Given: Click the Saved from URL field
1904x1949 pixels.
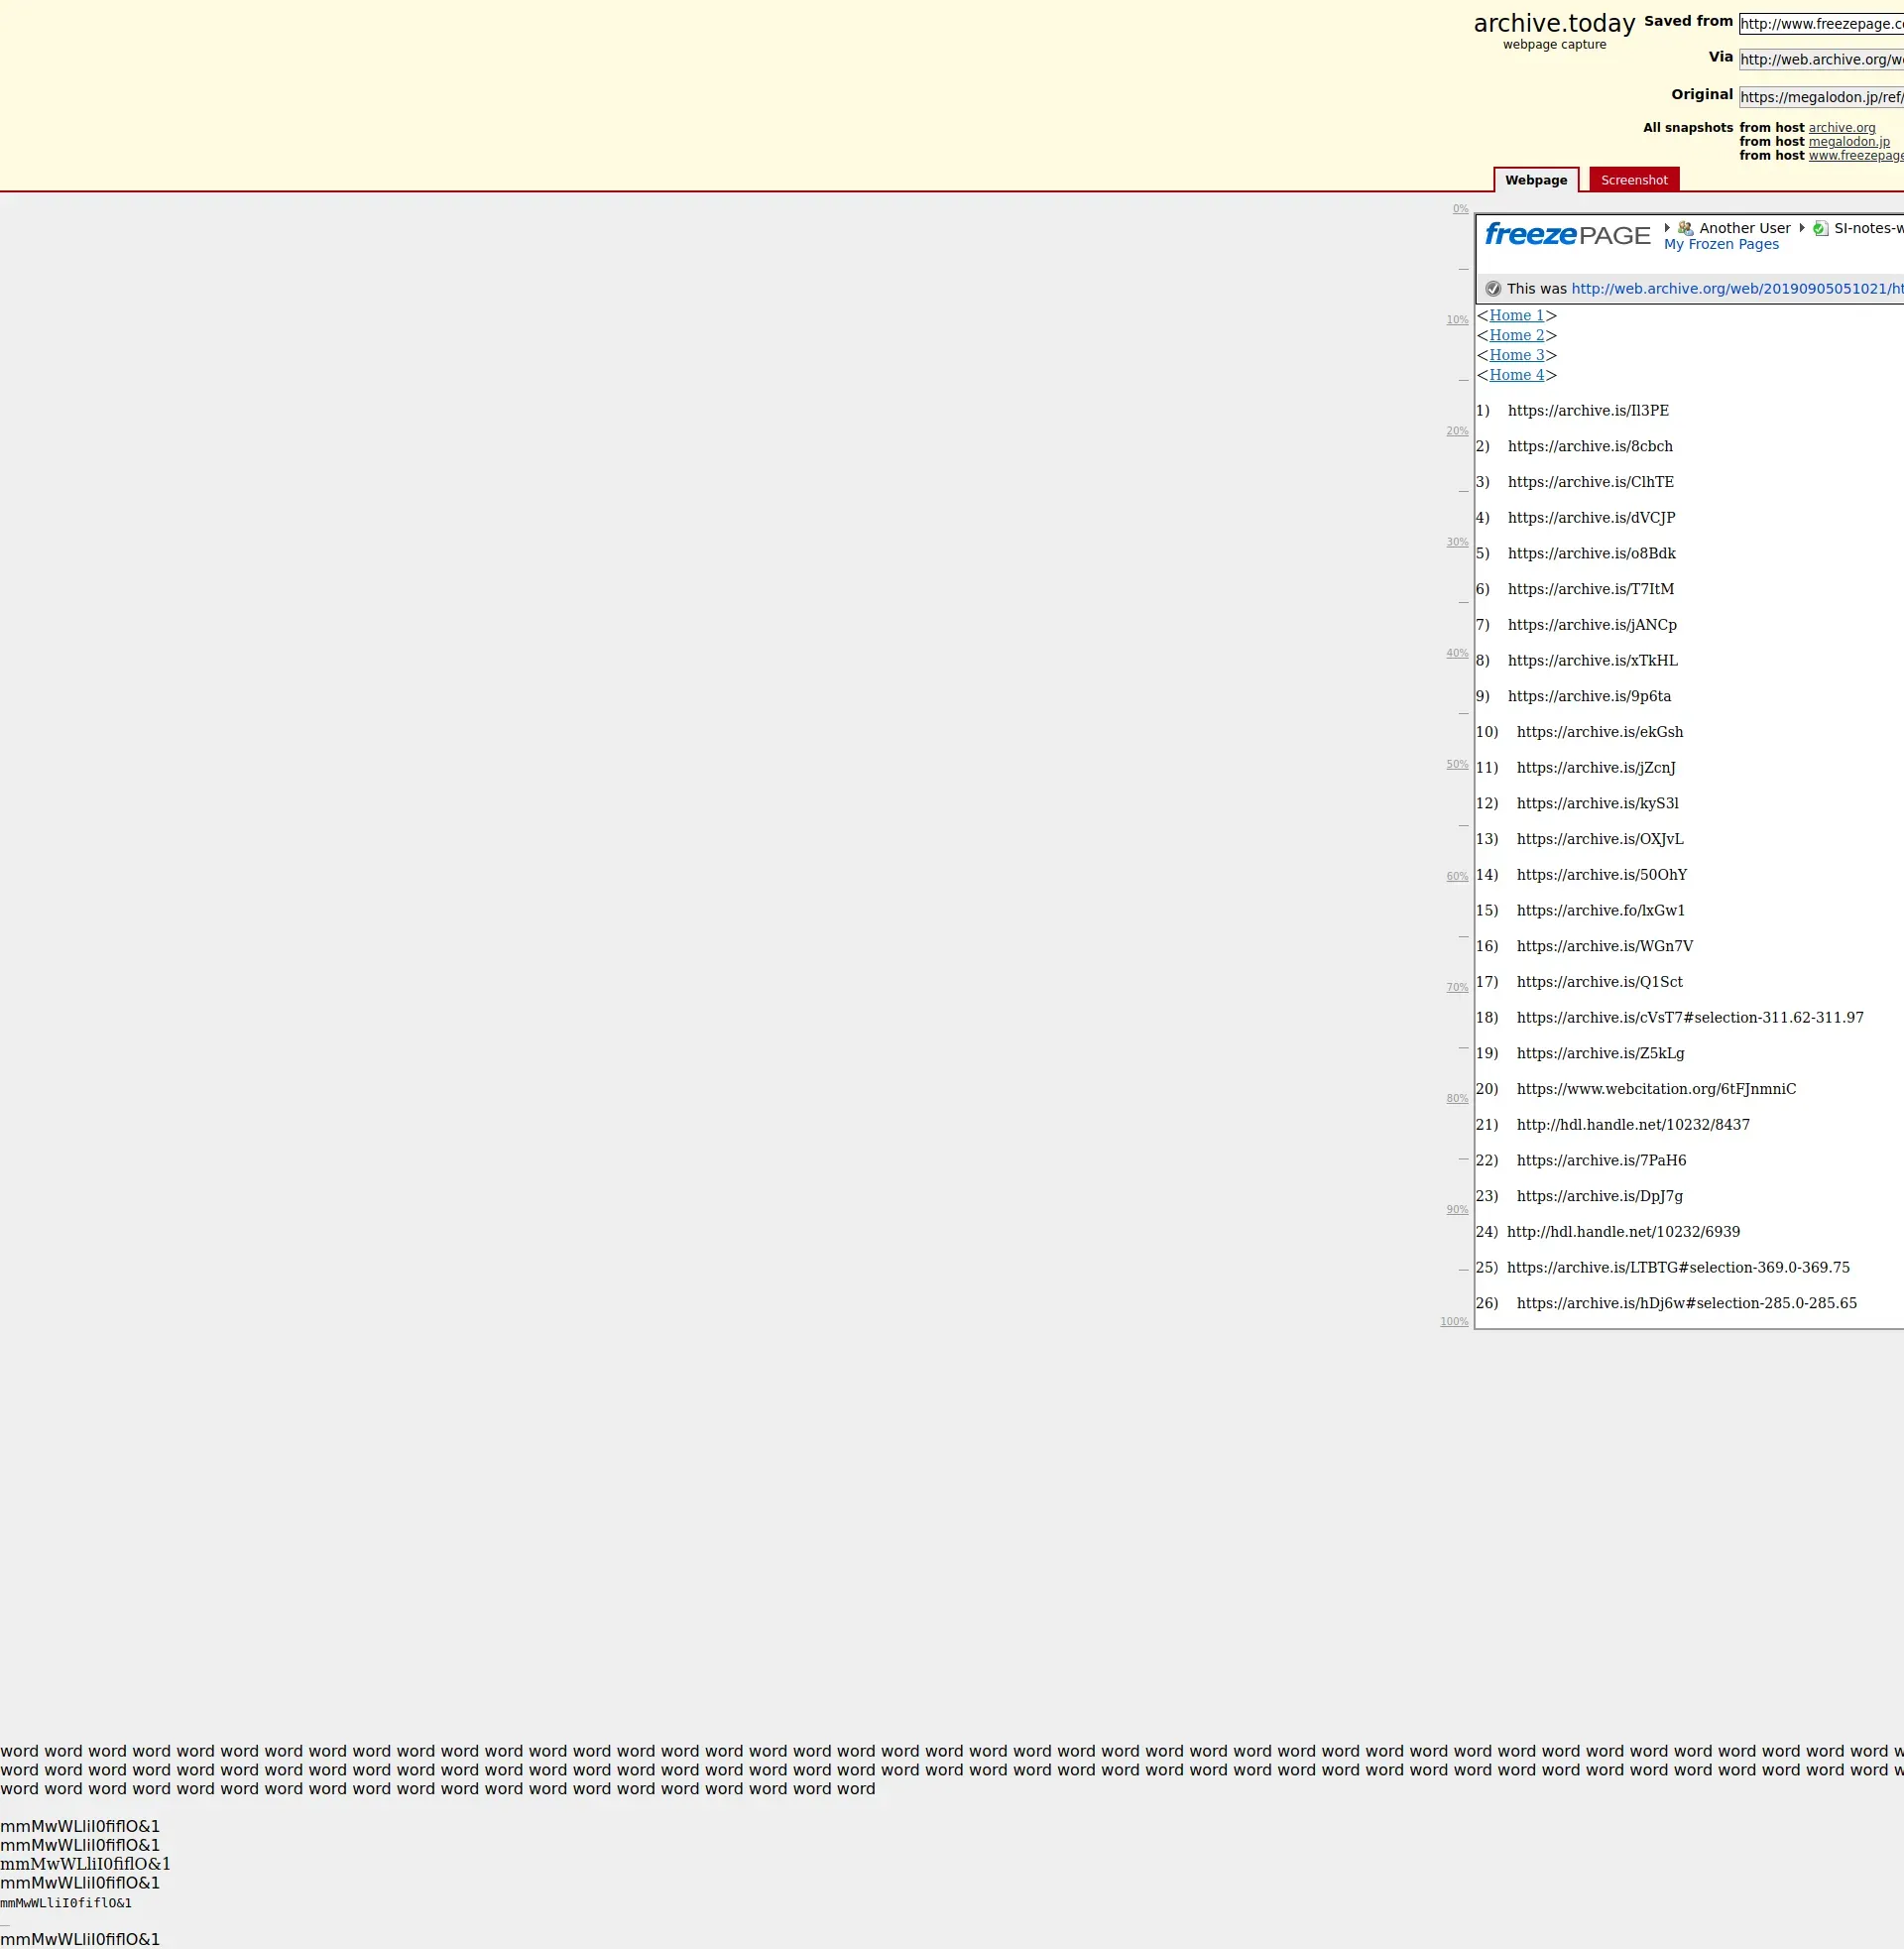Looking at the screenshot, I should pyautogui.click(x=1820, y=24).
